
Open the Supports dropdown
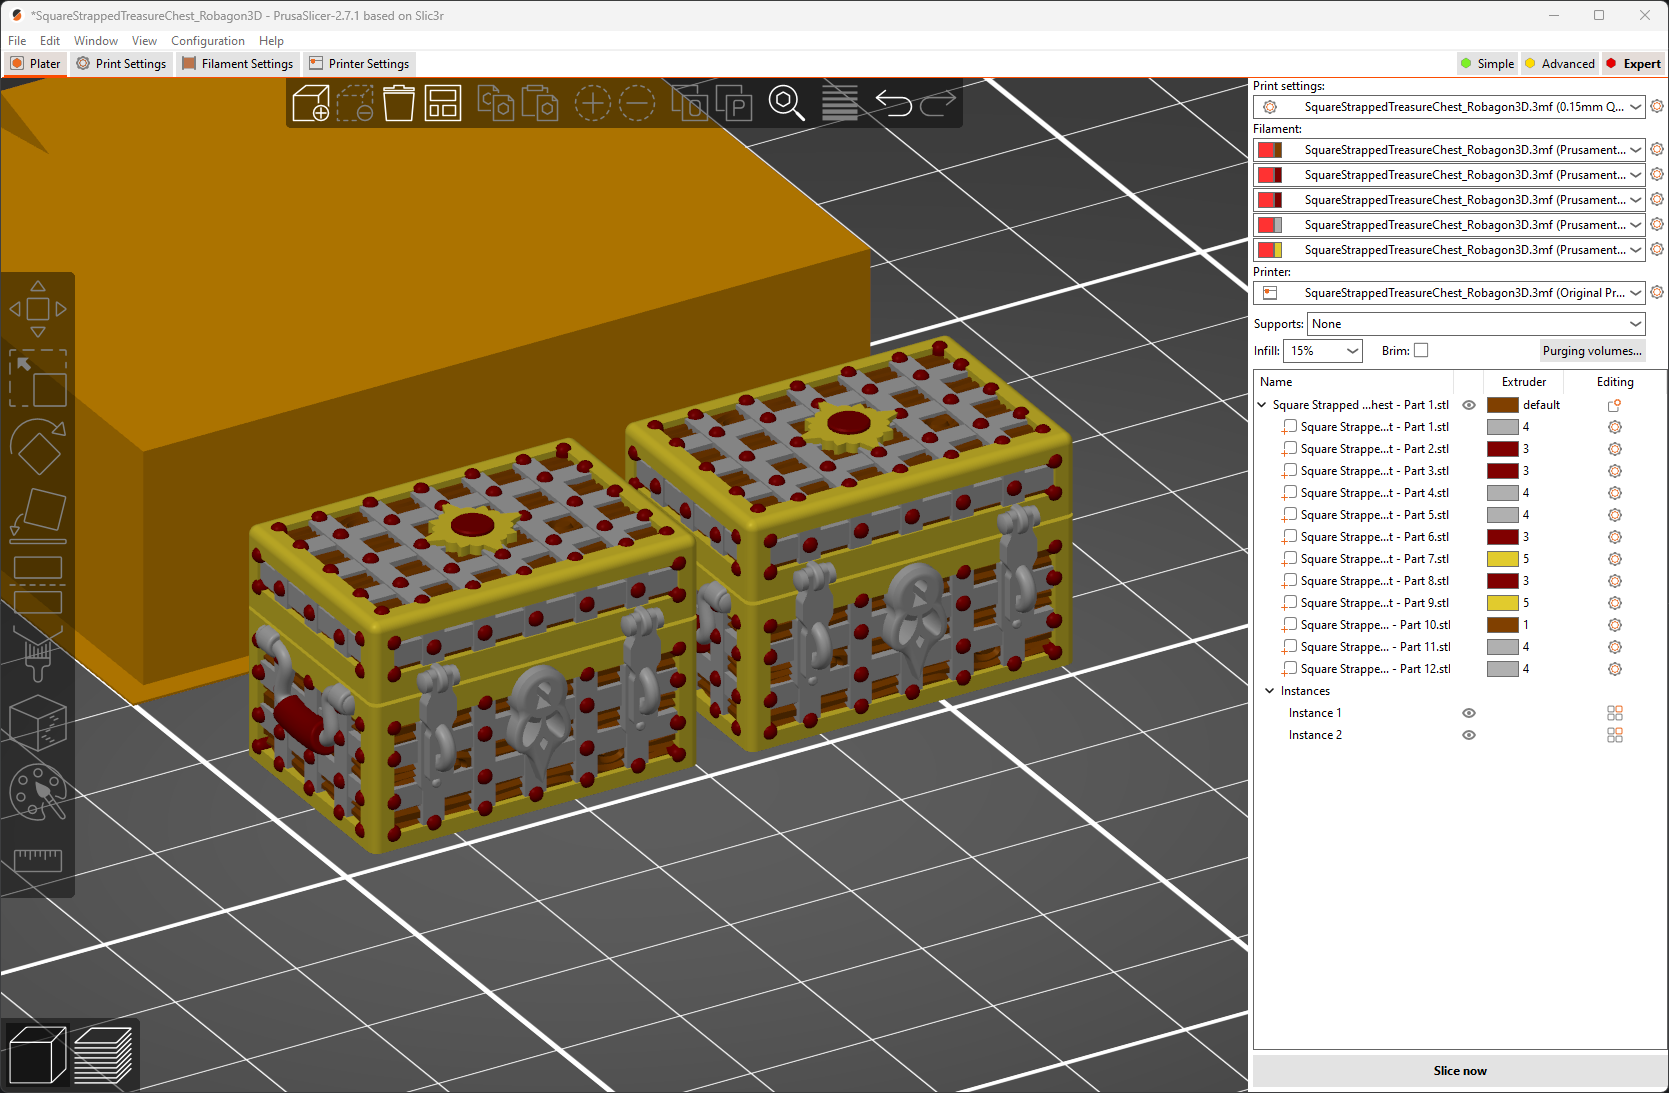(x=1476, y=324)
